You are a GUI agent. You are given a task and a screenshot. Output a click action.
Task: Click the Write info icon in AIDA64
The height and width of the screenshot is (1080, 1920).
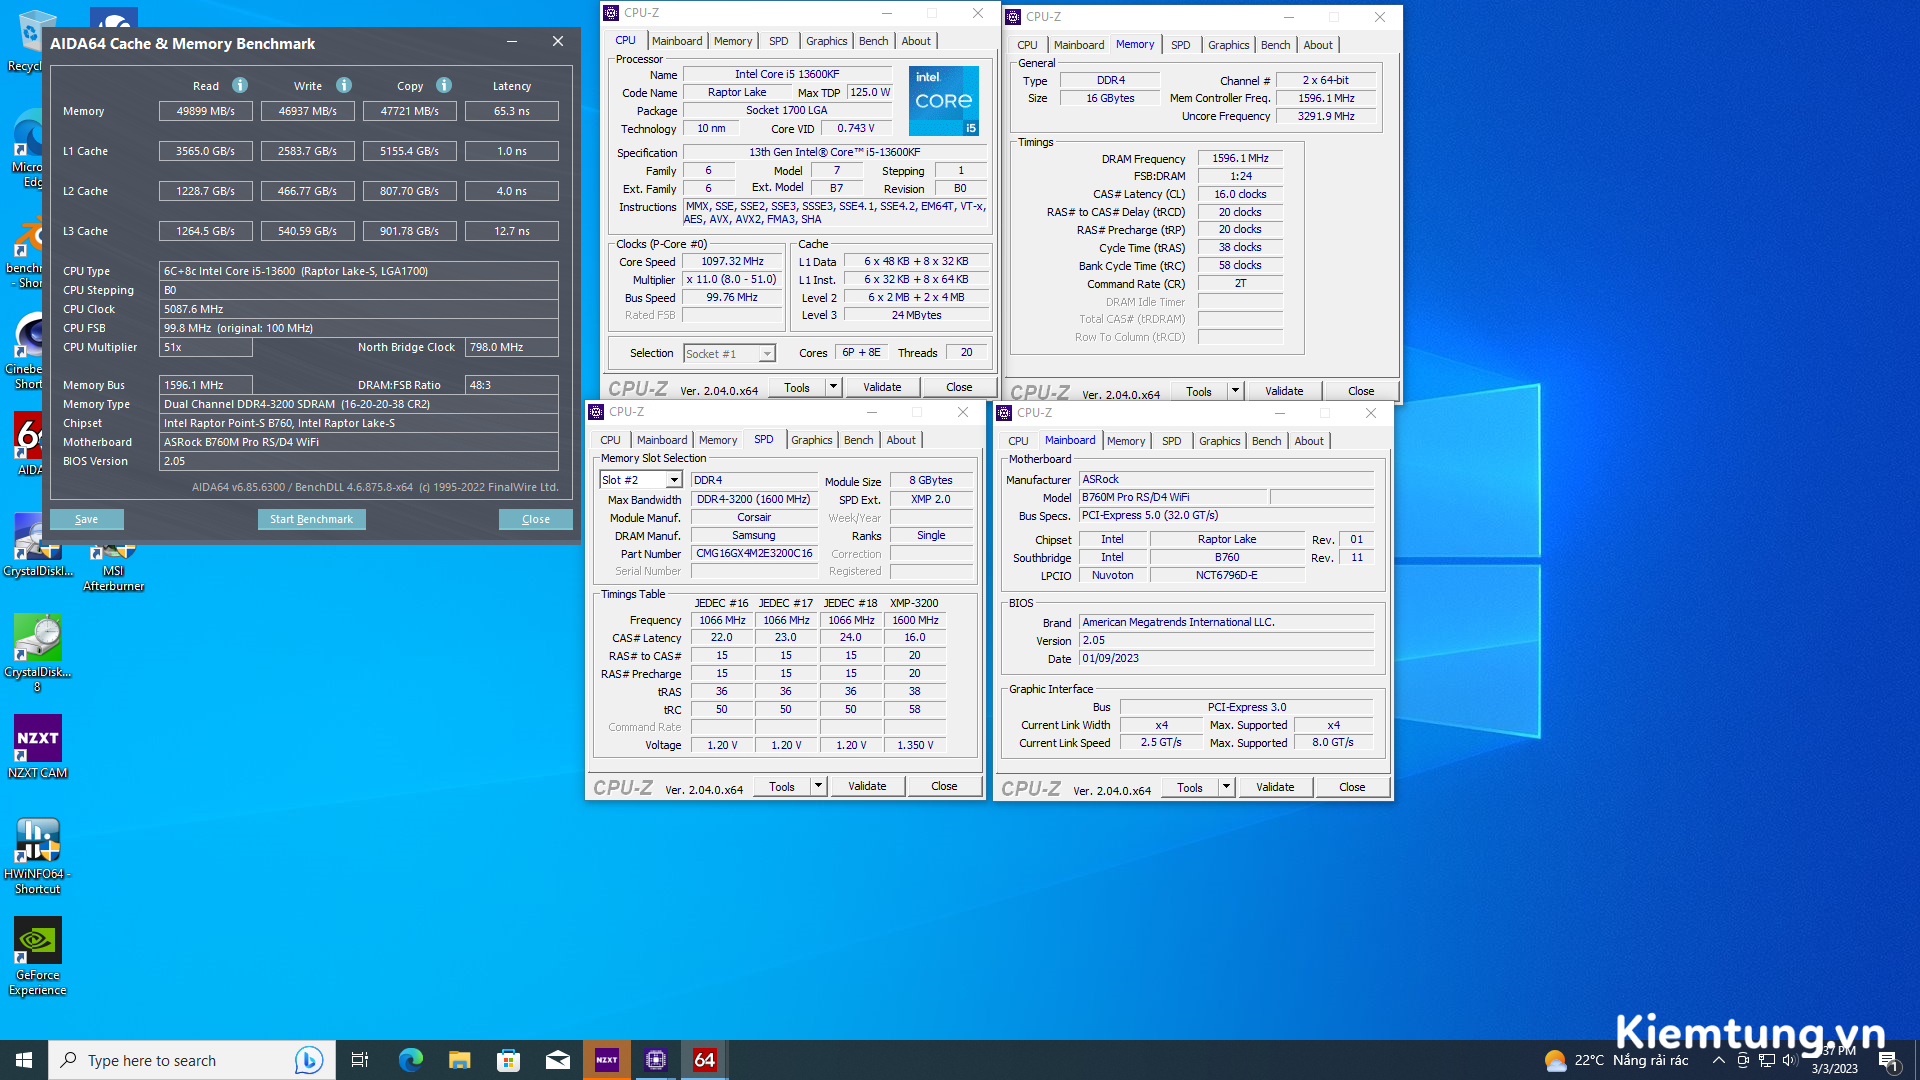click(344, 85)
